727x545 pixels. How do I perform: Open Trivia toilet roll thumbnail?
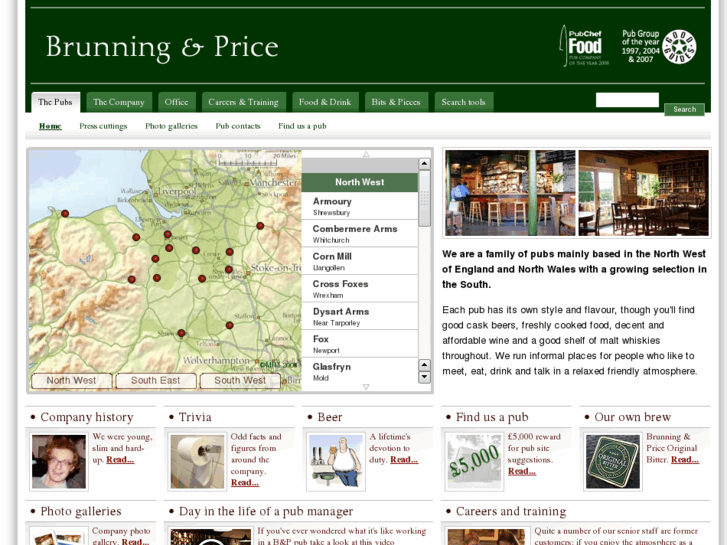(198, 462)
